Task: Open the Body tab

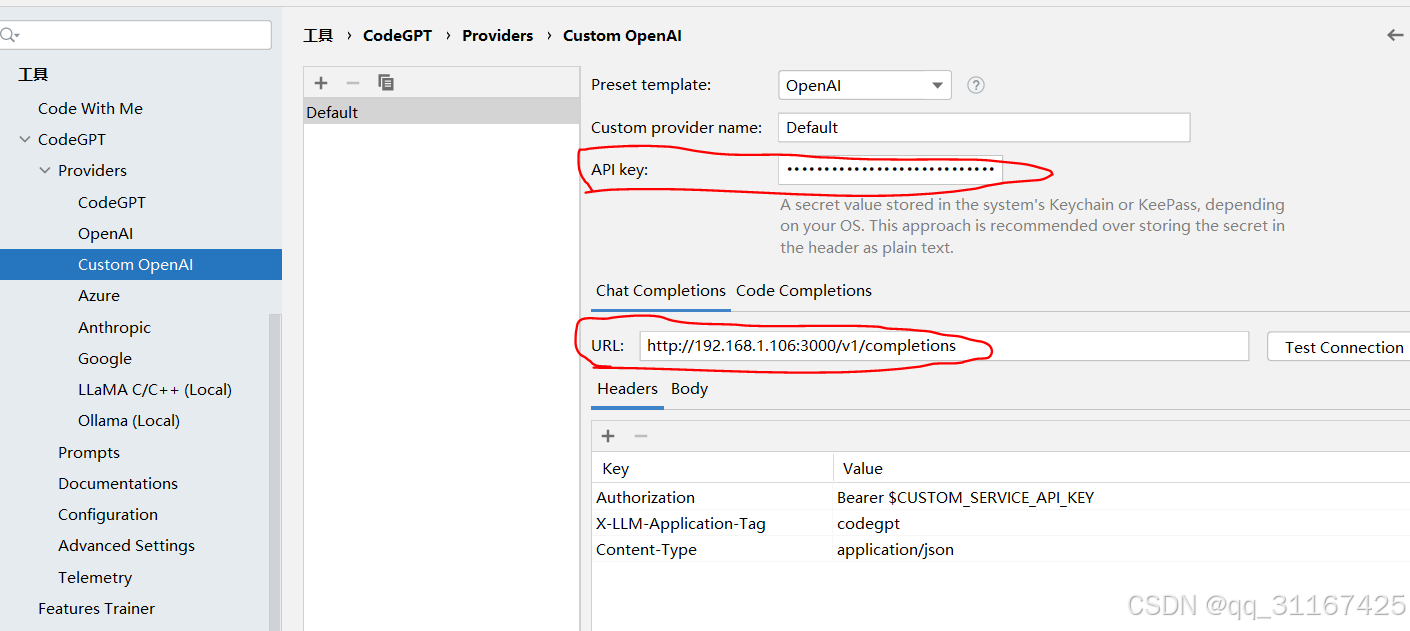Action: (x=689, y=389)
